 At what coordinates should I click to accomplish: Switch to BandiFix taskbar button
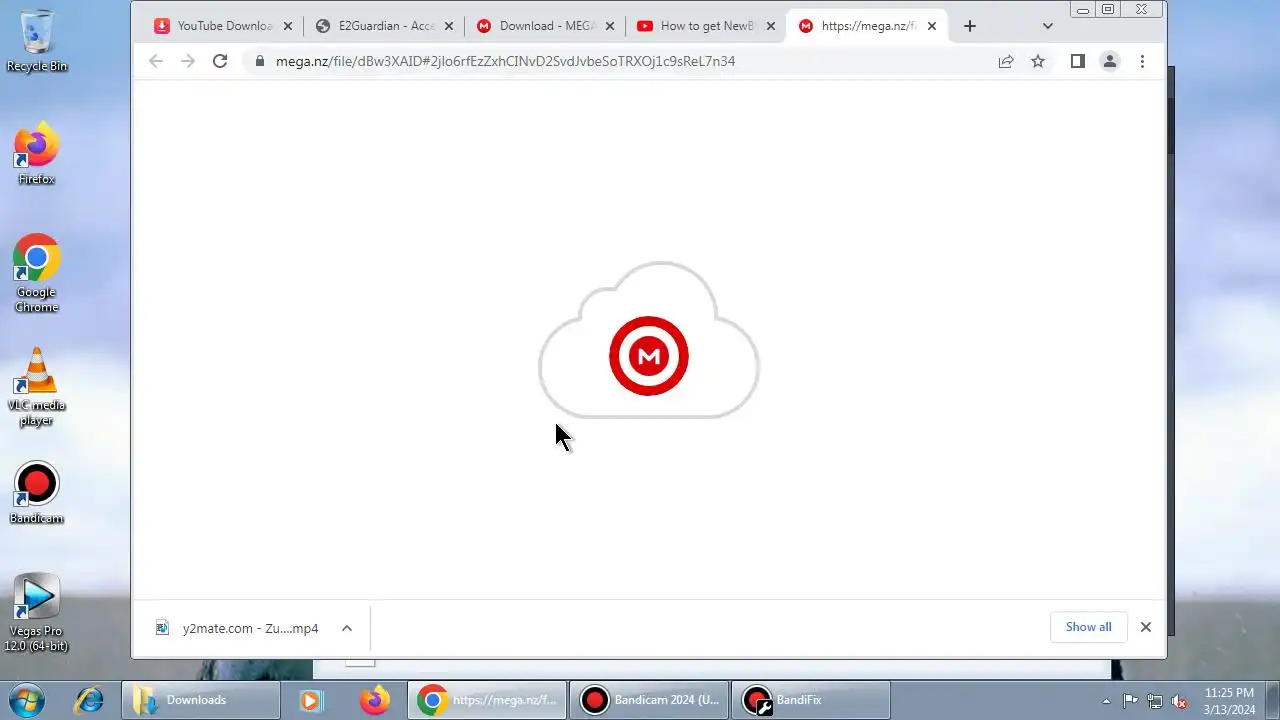(811, 700)
